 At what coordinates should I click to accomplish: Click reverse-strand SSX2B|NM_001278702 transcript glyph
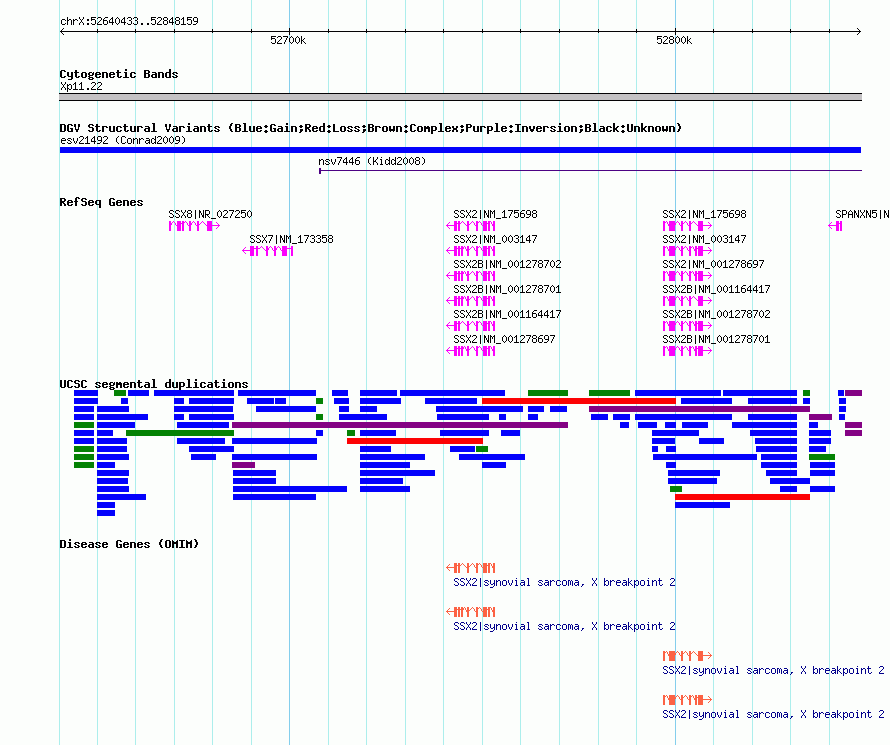click(471, 276)
